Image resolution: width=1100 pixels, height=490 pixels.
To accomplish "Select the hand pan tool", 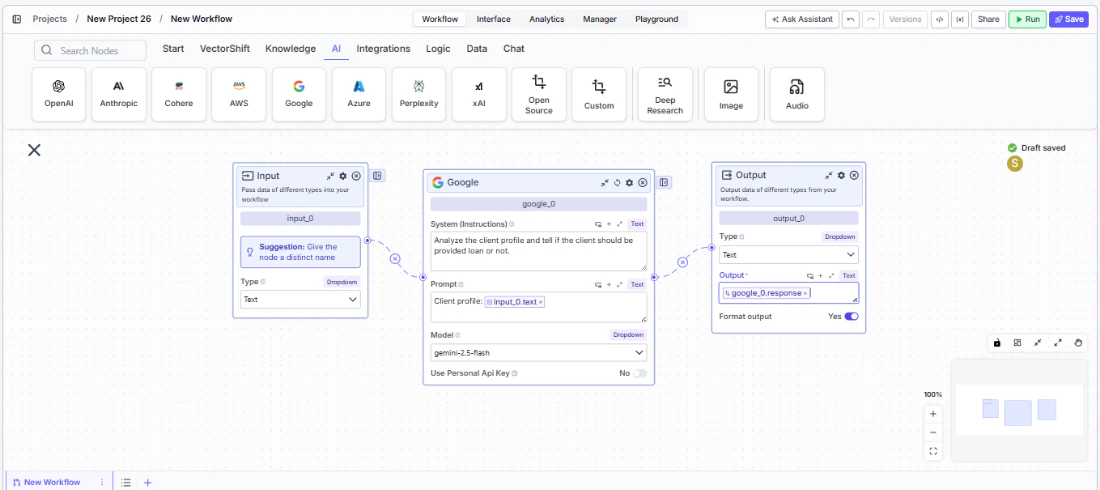I will (x=1079, y=343).
